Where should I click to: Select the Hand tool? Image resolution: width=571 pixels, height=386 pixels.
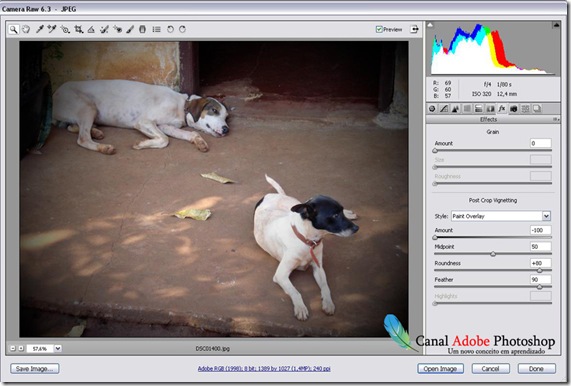click(x=26, y=29)
